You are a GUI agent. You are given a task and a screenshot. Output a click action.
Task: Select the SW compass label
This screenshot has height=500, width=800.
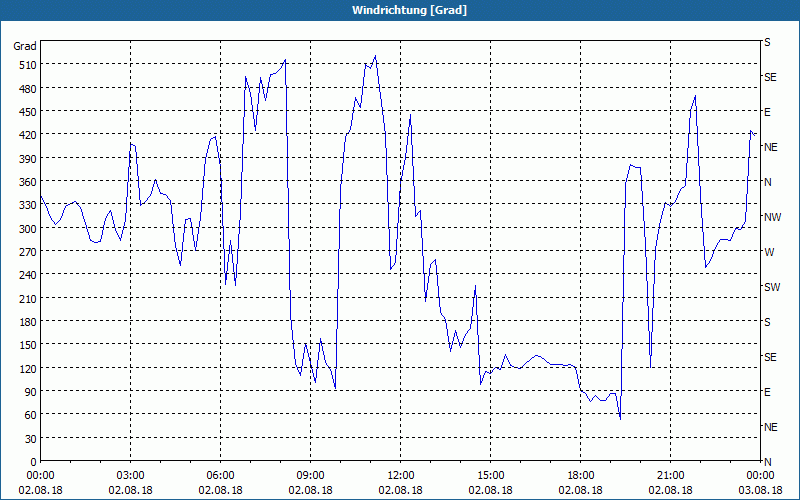[772, 287]
